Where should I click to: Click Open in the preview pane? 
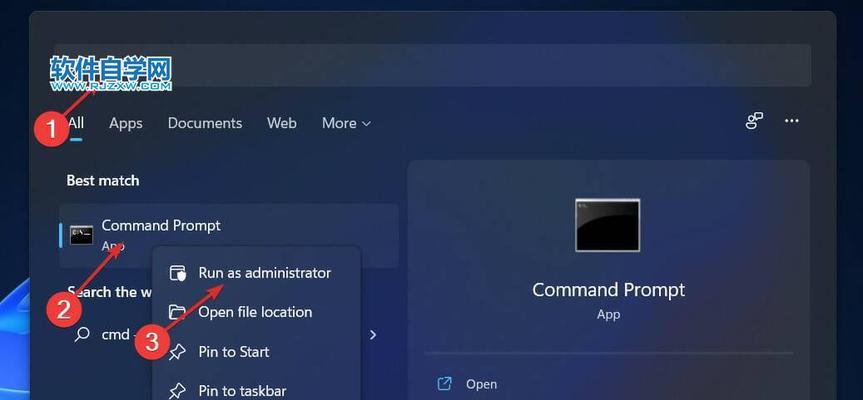(x=481, y=384)
